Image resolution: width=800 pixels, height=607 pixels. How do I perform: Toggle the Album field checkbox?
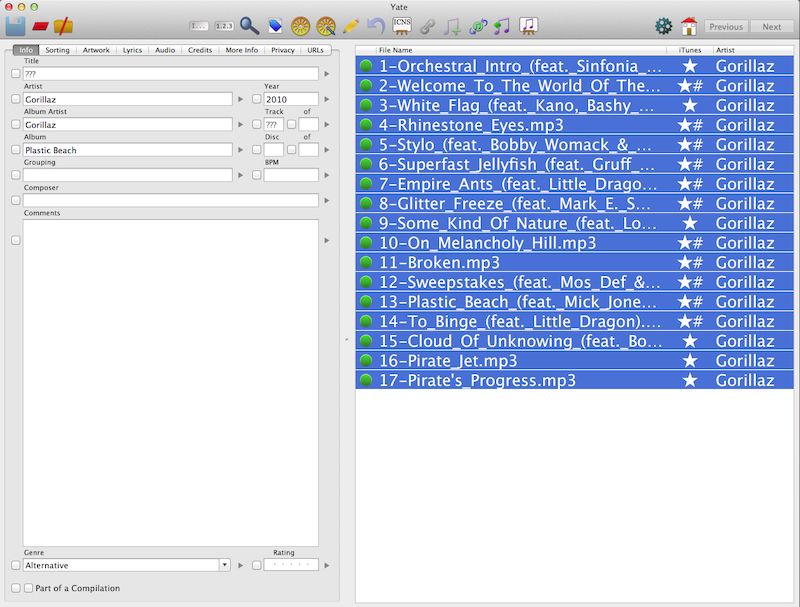pos(16,149)
